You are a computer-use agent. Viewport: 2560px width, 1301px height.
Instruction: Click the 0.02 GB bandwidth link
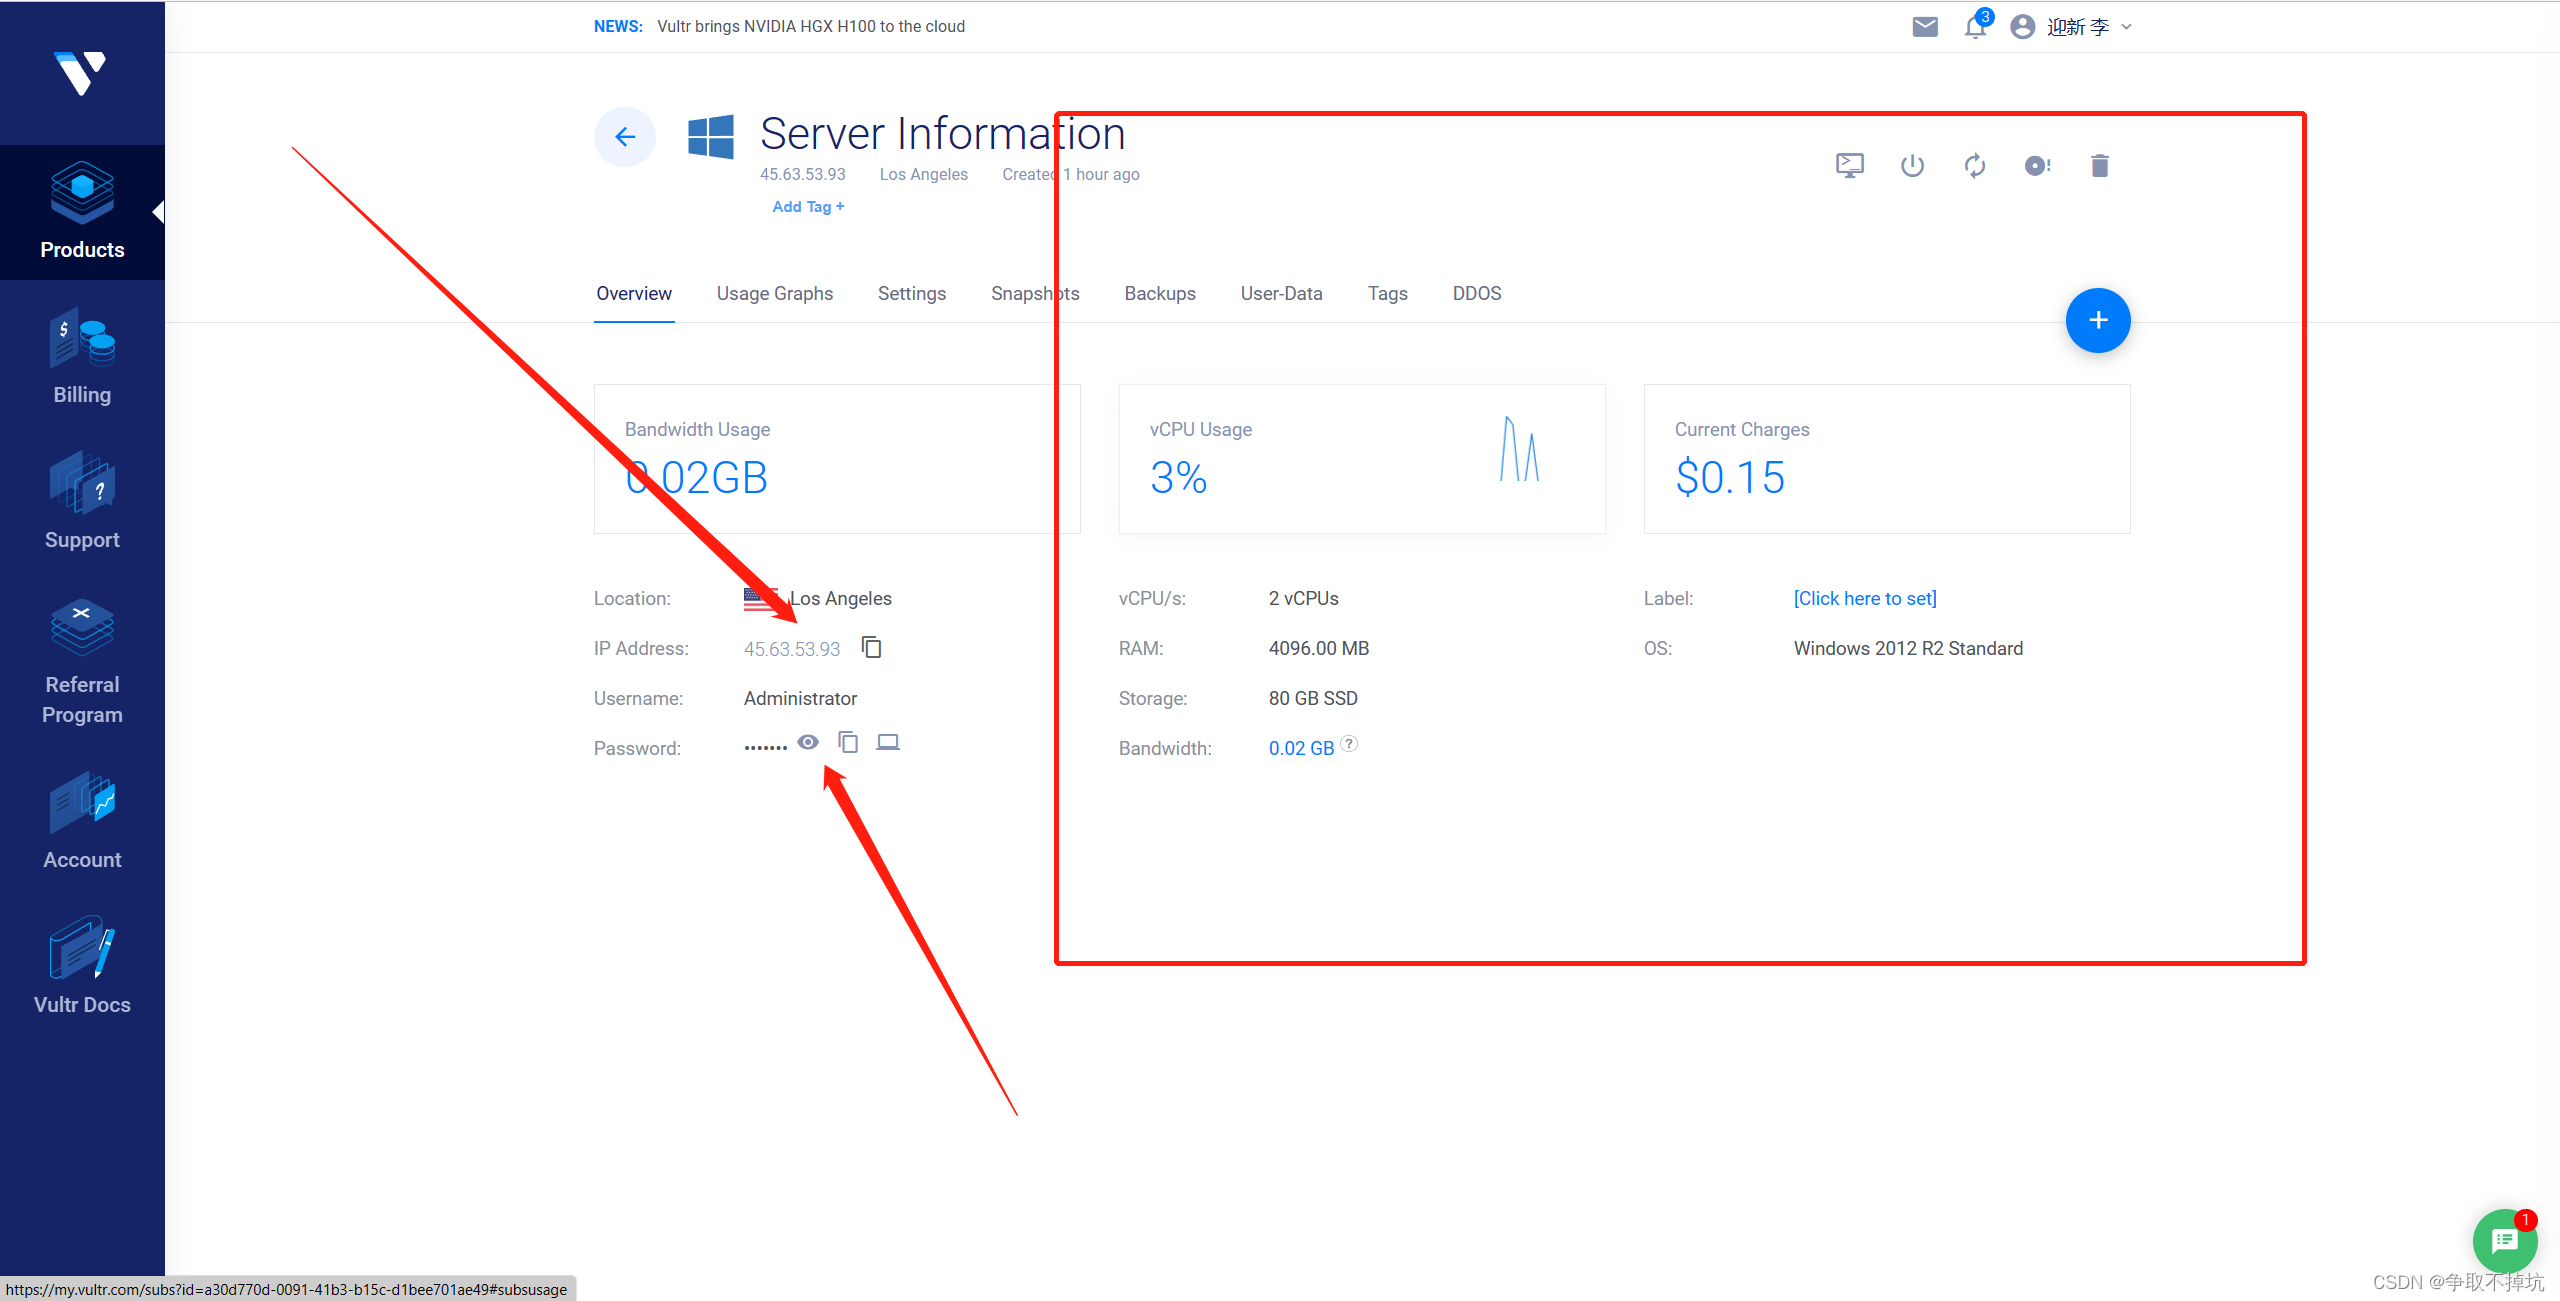coord(1301,748)
